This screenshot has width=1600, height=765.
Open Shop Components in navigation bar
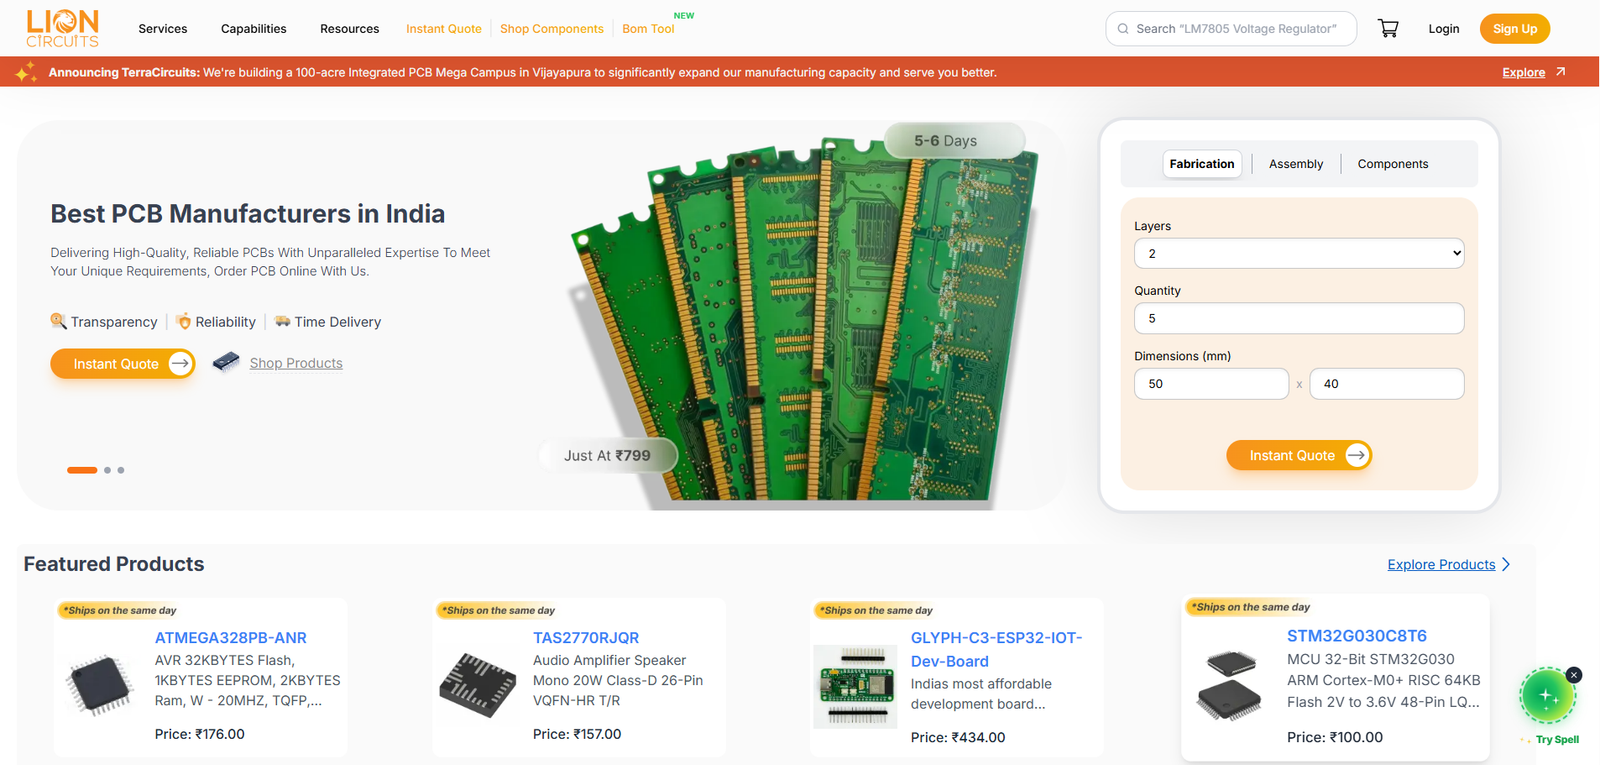(552, 29)
